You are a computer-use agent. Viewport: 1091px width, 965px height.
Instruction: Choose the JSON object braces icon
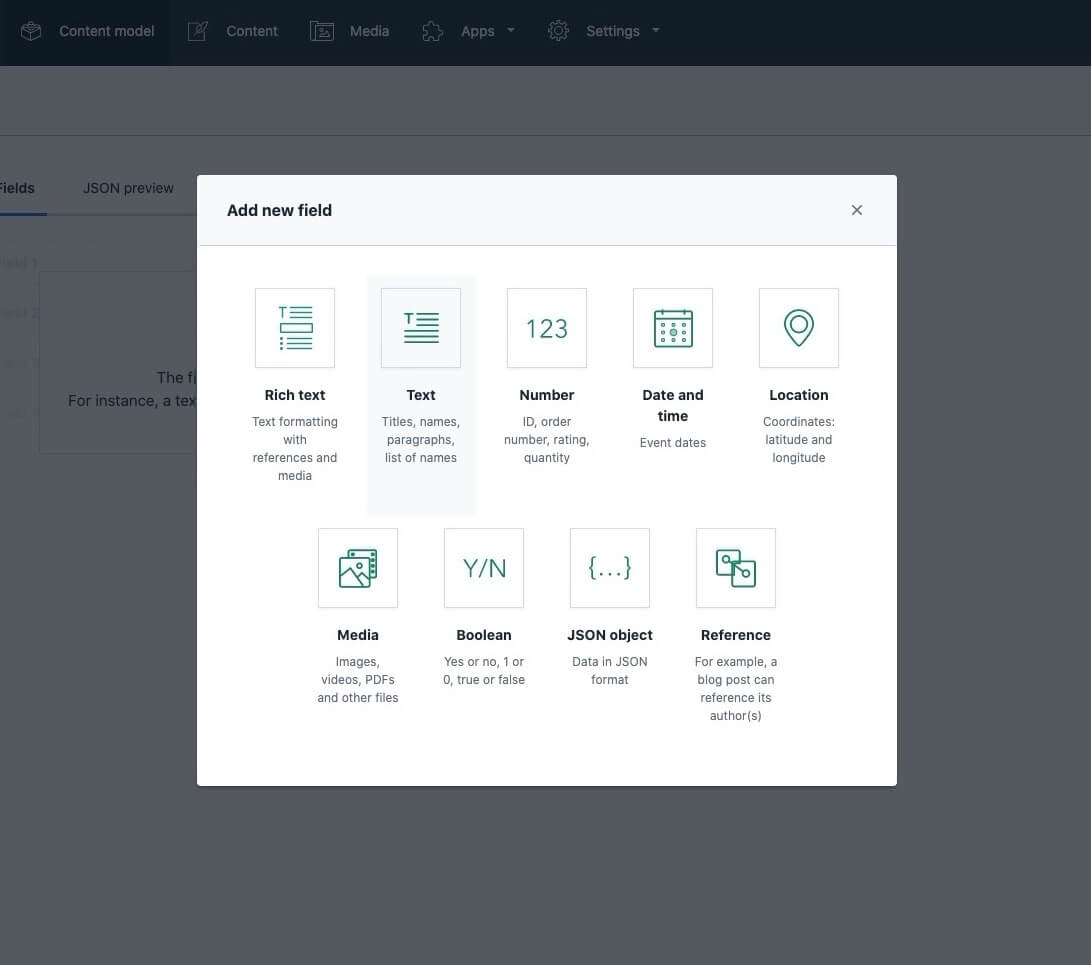pyautogui.click(x=610, y=568)
